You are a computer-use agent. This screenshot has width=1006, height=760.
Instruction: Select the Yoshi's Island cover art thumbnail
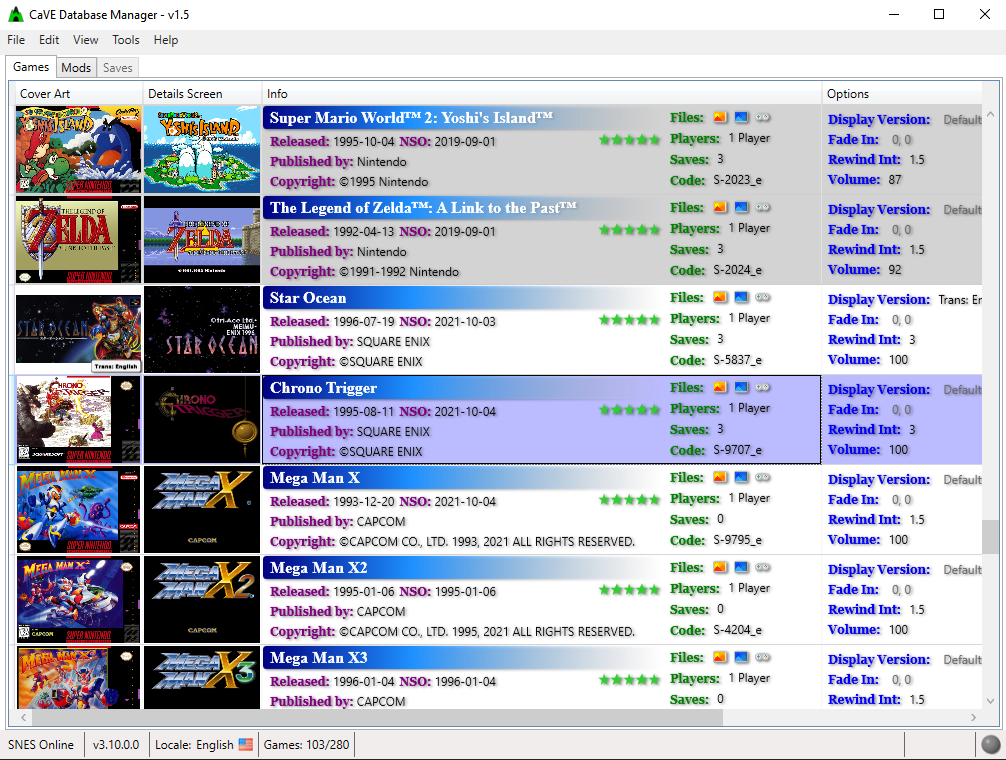78,149
